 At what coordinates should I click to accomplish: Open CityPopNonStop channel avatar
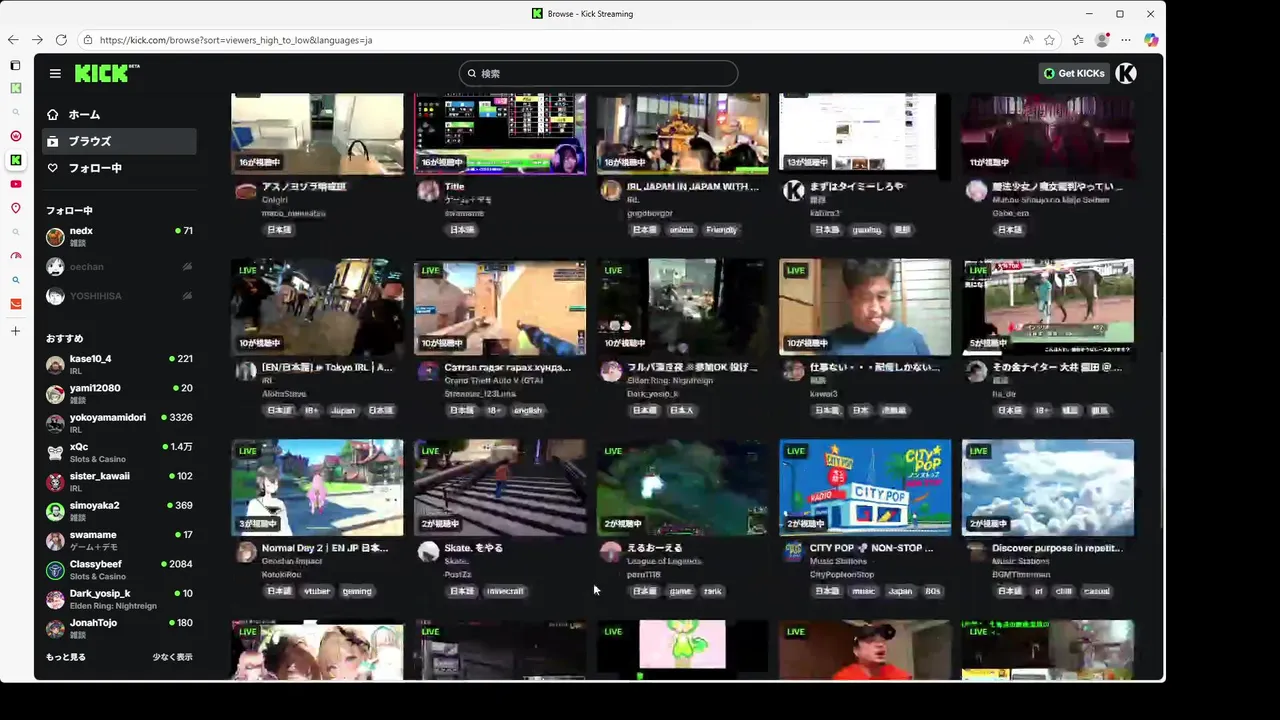click(793, 552)
